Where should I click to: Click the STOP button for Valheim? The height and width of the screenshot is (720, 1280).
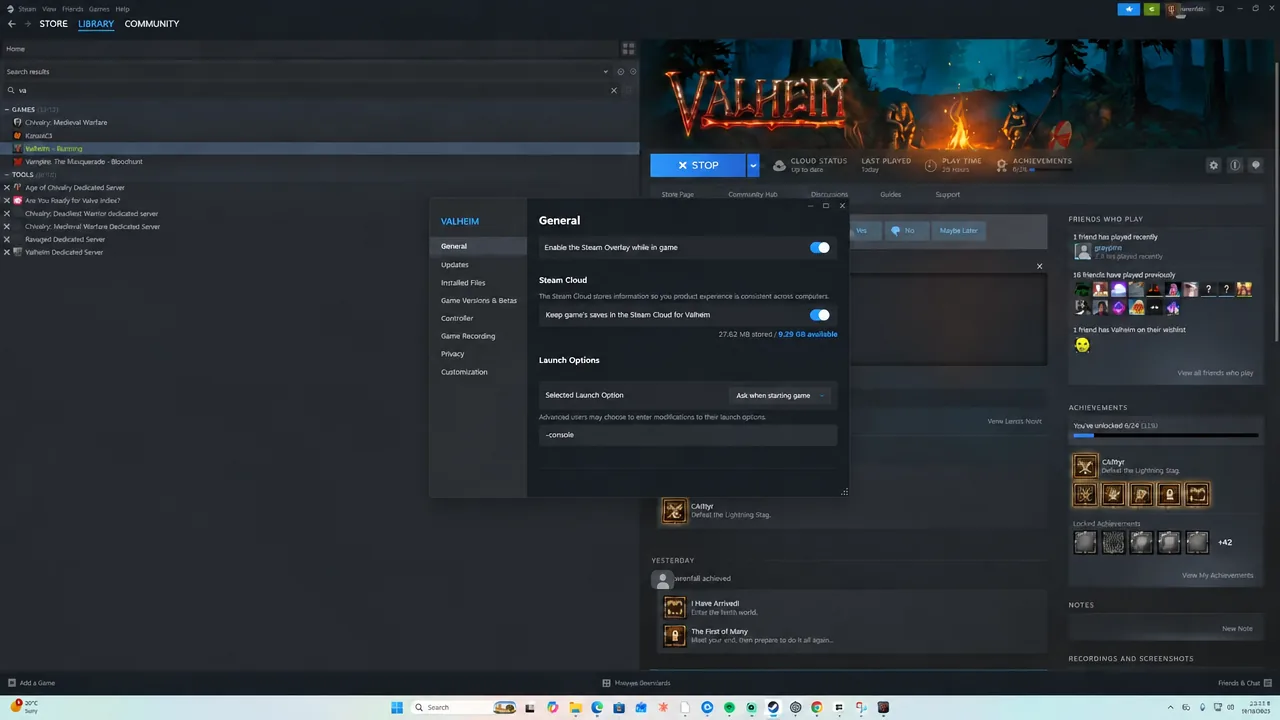coord(698,165)
